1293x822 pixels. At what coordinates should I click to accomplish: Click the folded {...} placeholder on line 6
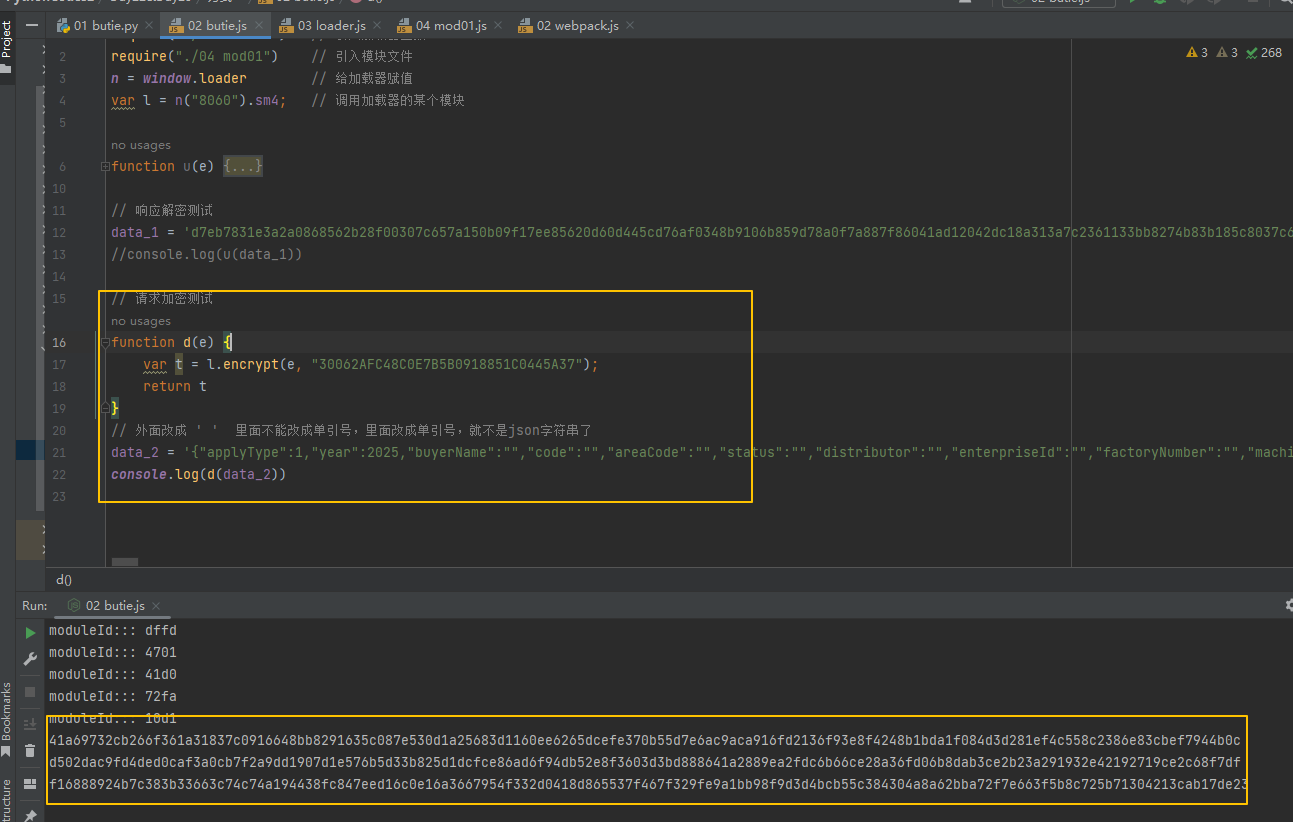pyautogui.click(x=243, y=166)
